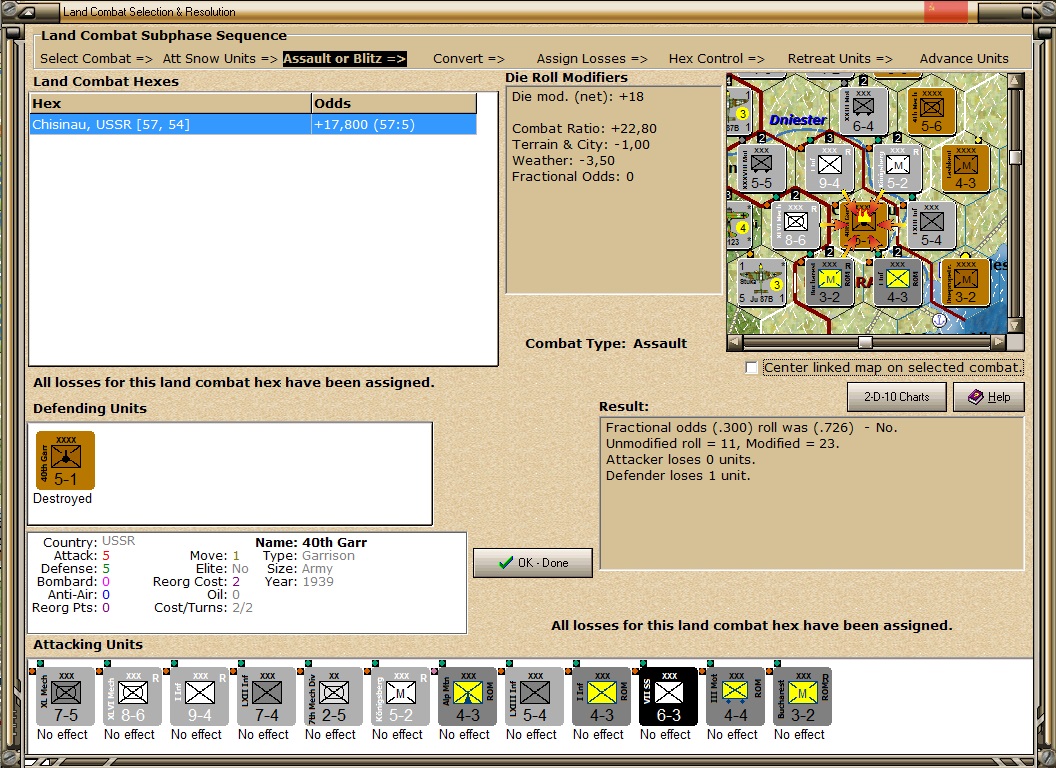Click the Hex column header

[170, 103]
